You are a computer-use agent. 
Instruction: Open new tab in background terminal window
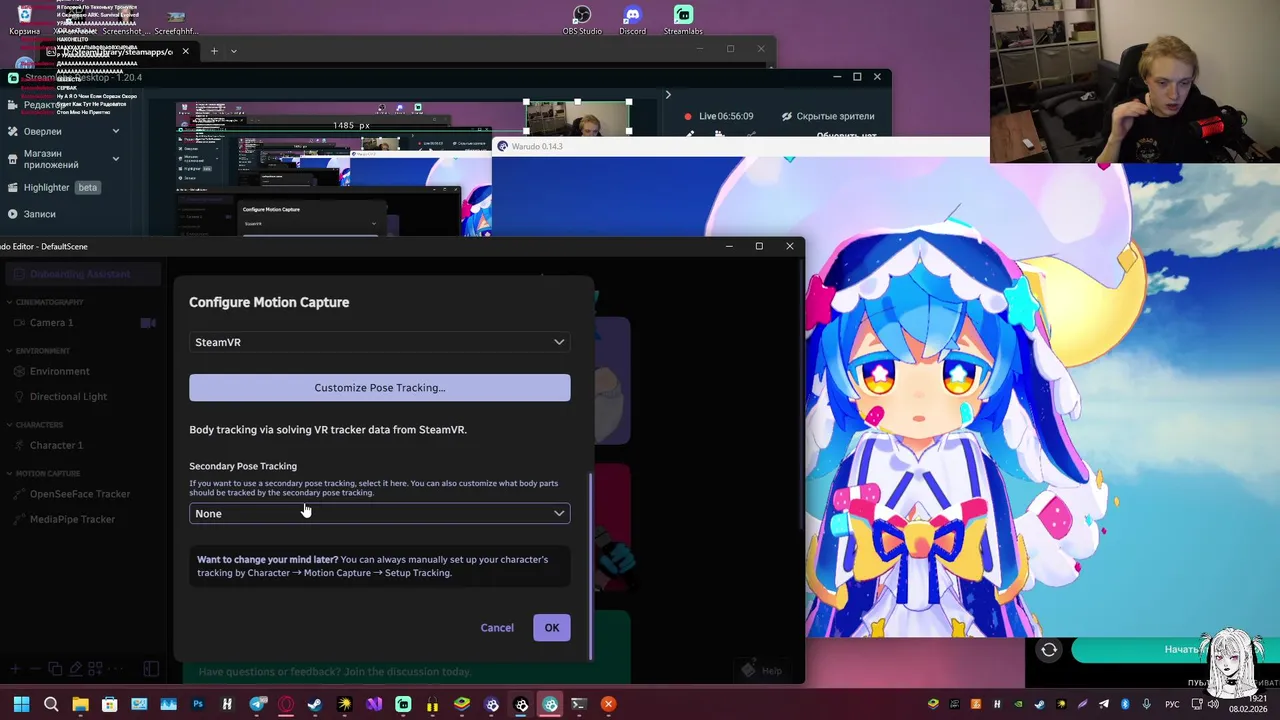coord(213,51)
